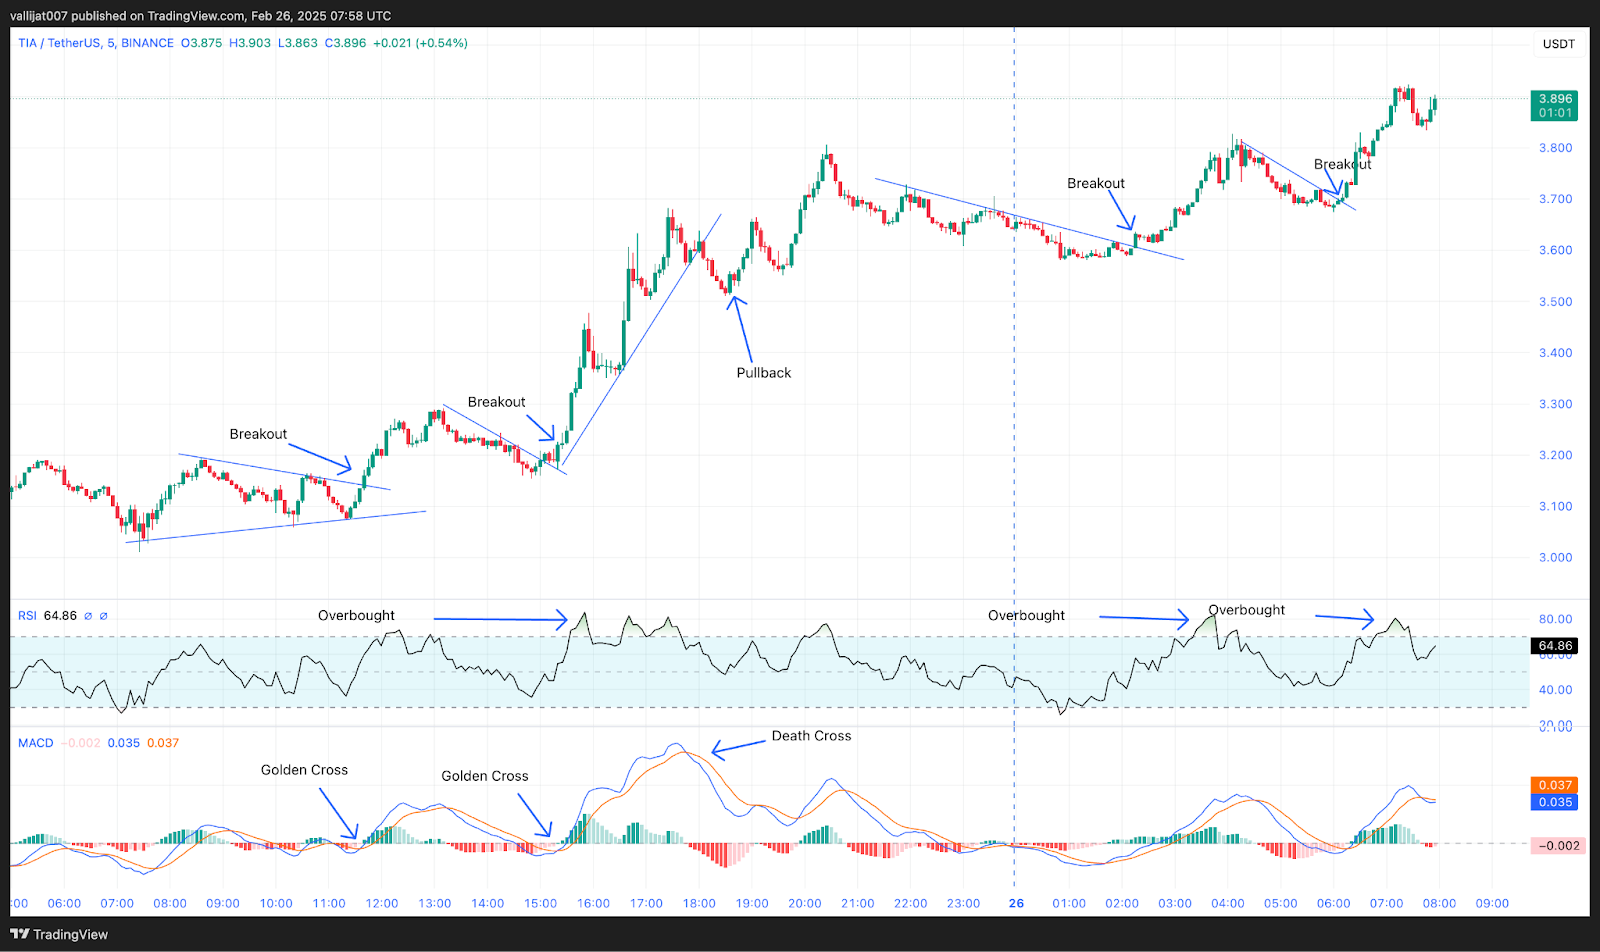
Task: Click the vallijat007 published header text
Action: (x=200, y=16)
